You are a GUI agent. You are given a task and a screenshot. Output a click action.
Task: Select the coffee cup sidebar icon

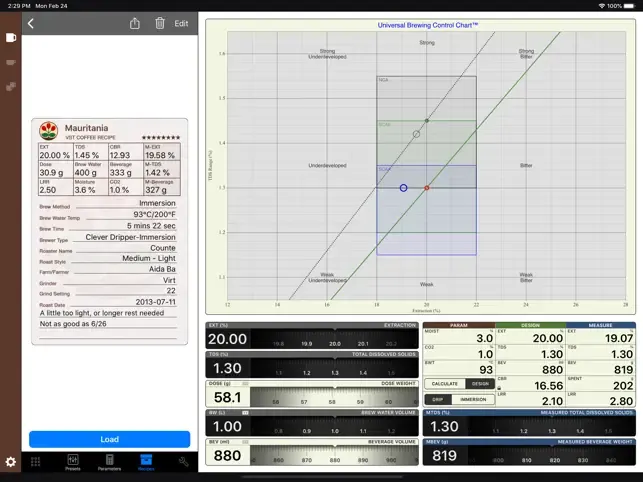pyautogui.click(x=11, y=38)
